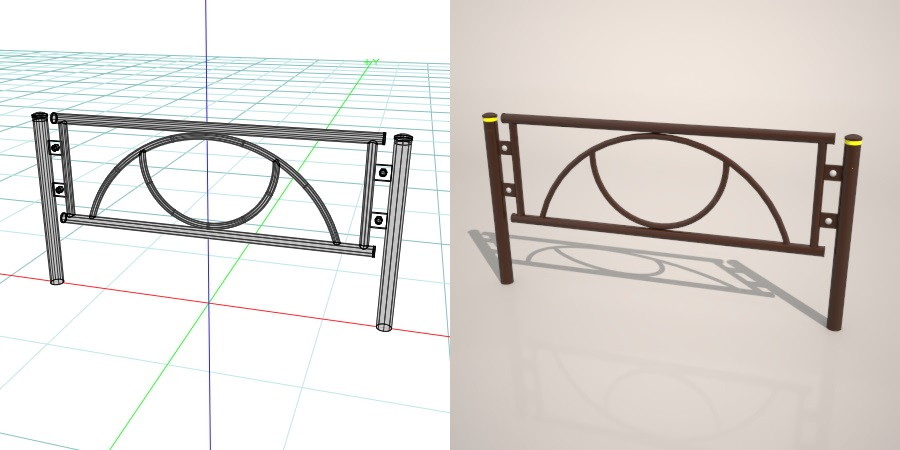
Task: Select the rendered fence's large arch
Action: tap(666, 187)
